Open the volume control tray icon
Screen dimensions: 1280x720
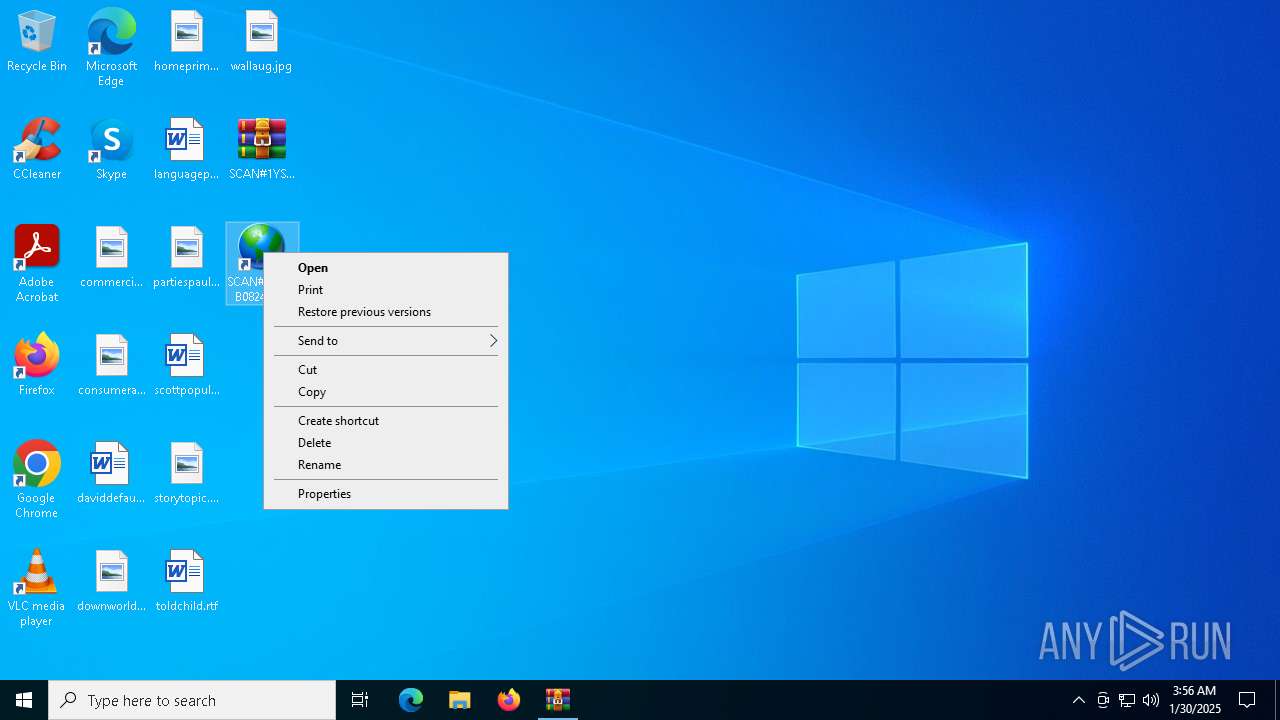[x=1151, y=700]
